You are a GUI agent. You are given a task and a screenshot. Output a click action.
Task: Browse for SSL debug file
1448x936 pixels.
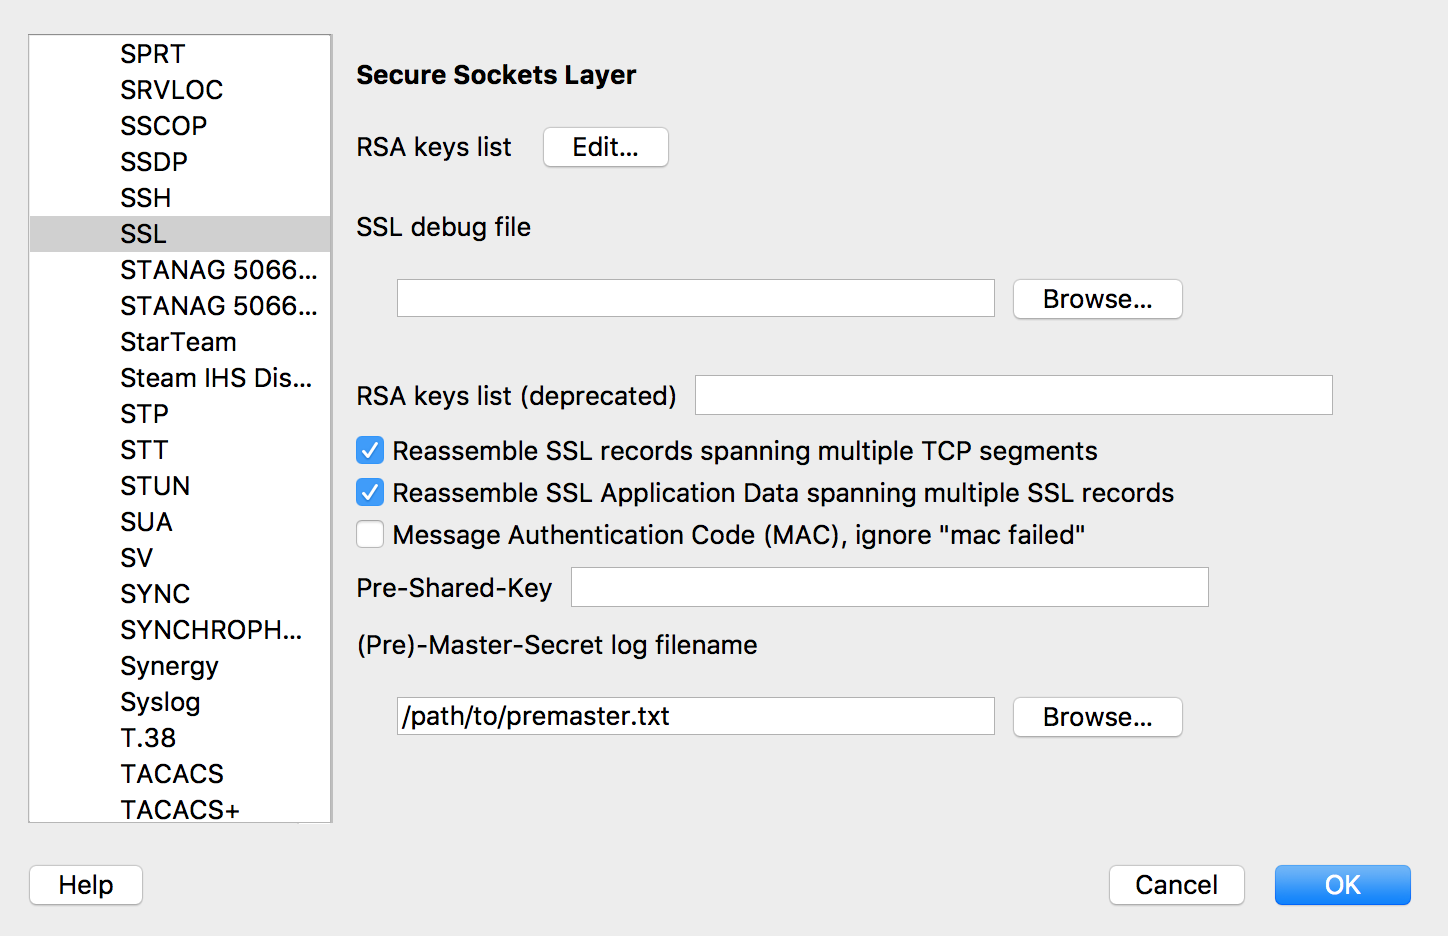pyautogui.click(x=1097, y=299)
